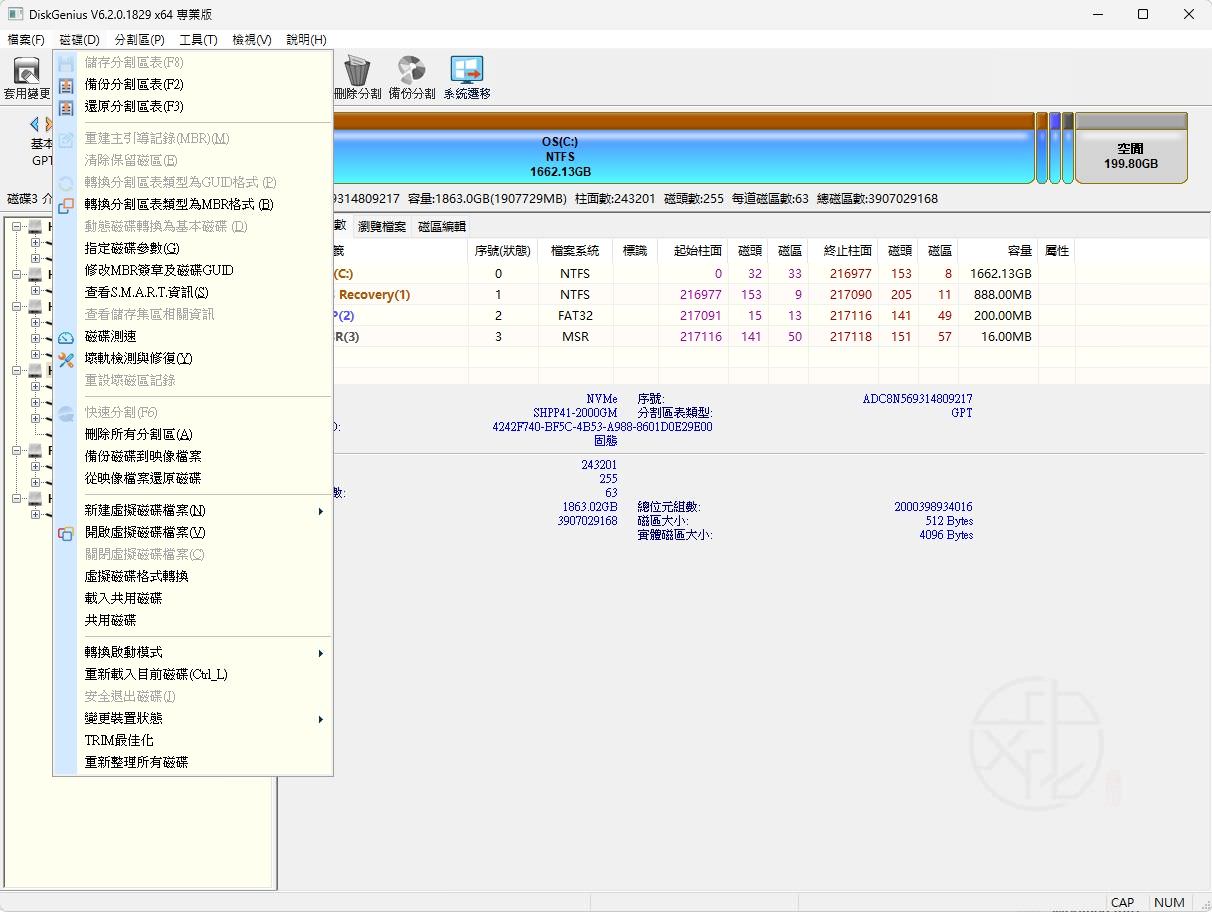The height and width of the screenshot is (912, 1212).
Task: Click the FAT32 file system cell
Action: click(x=575, y=316)
